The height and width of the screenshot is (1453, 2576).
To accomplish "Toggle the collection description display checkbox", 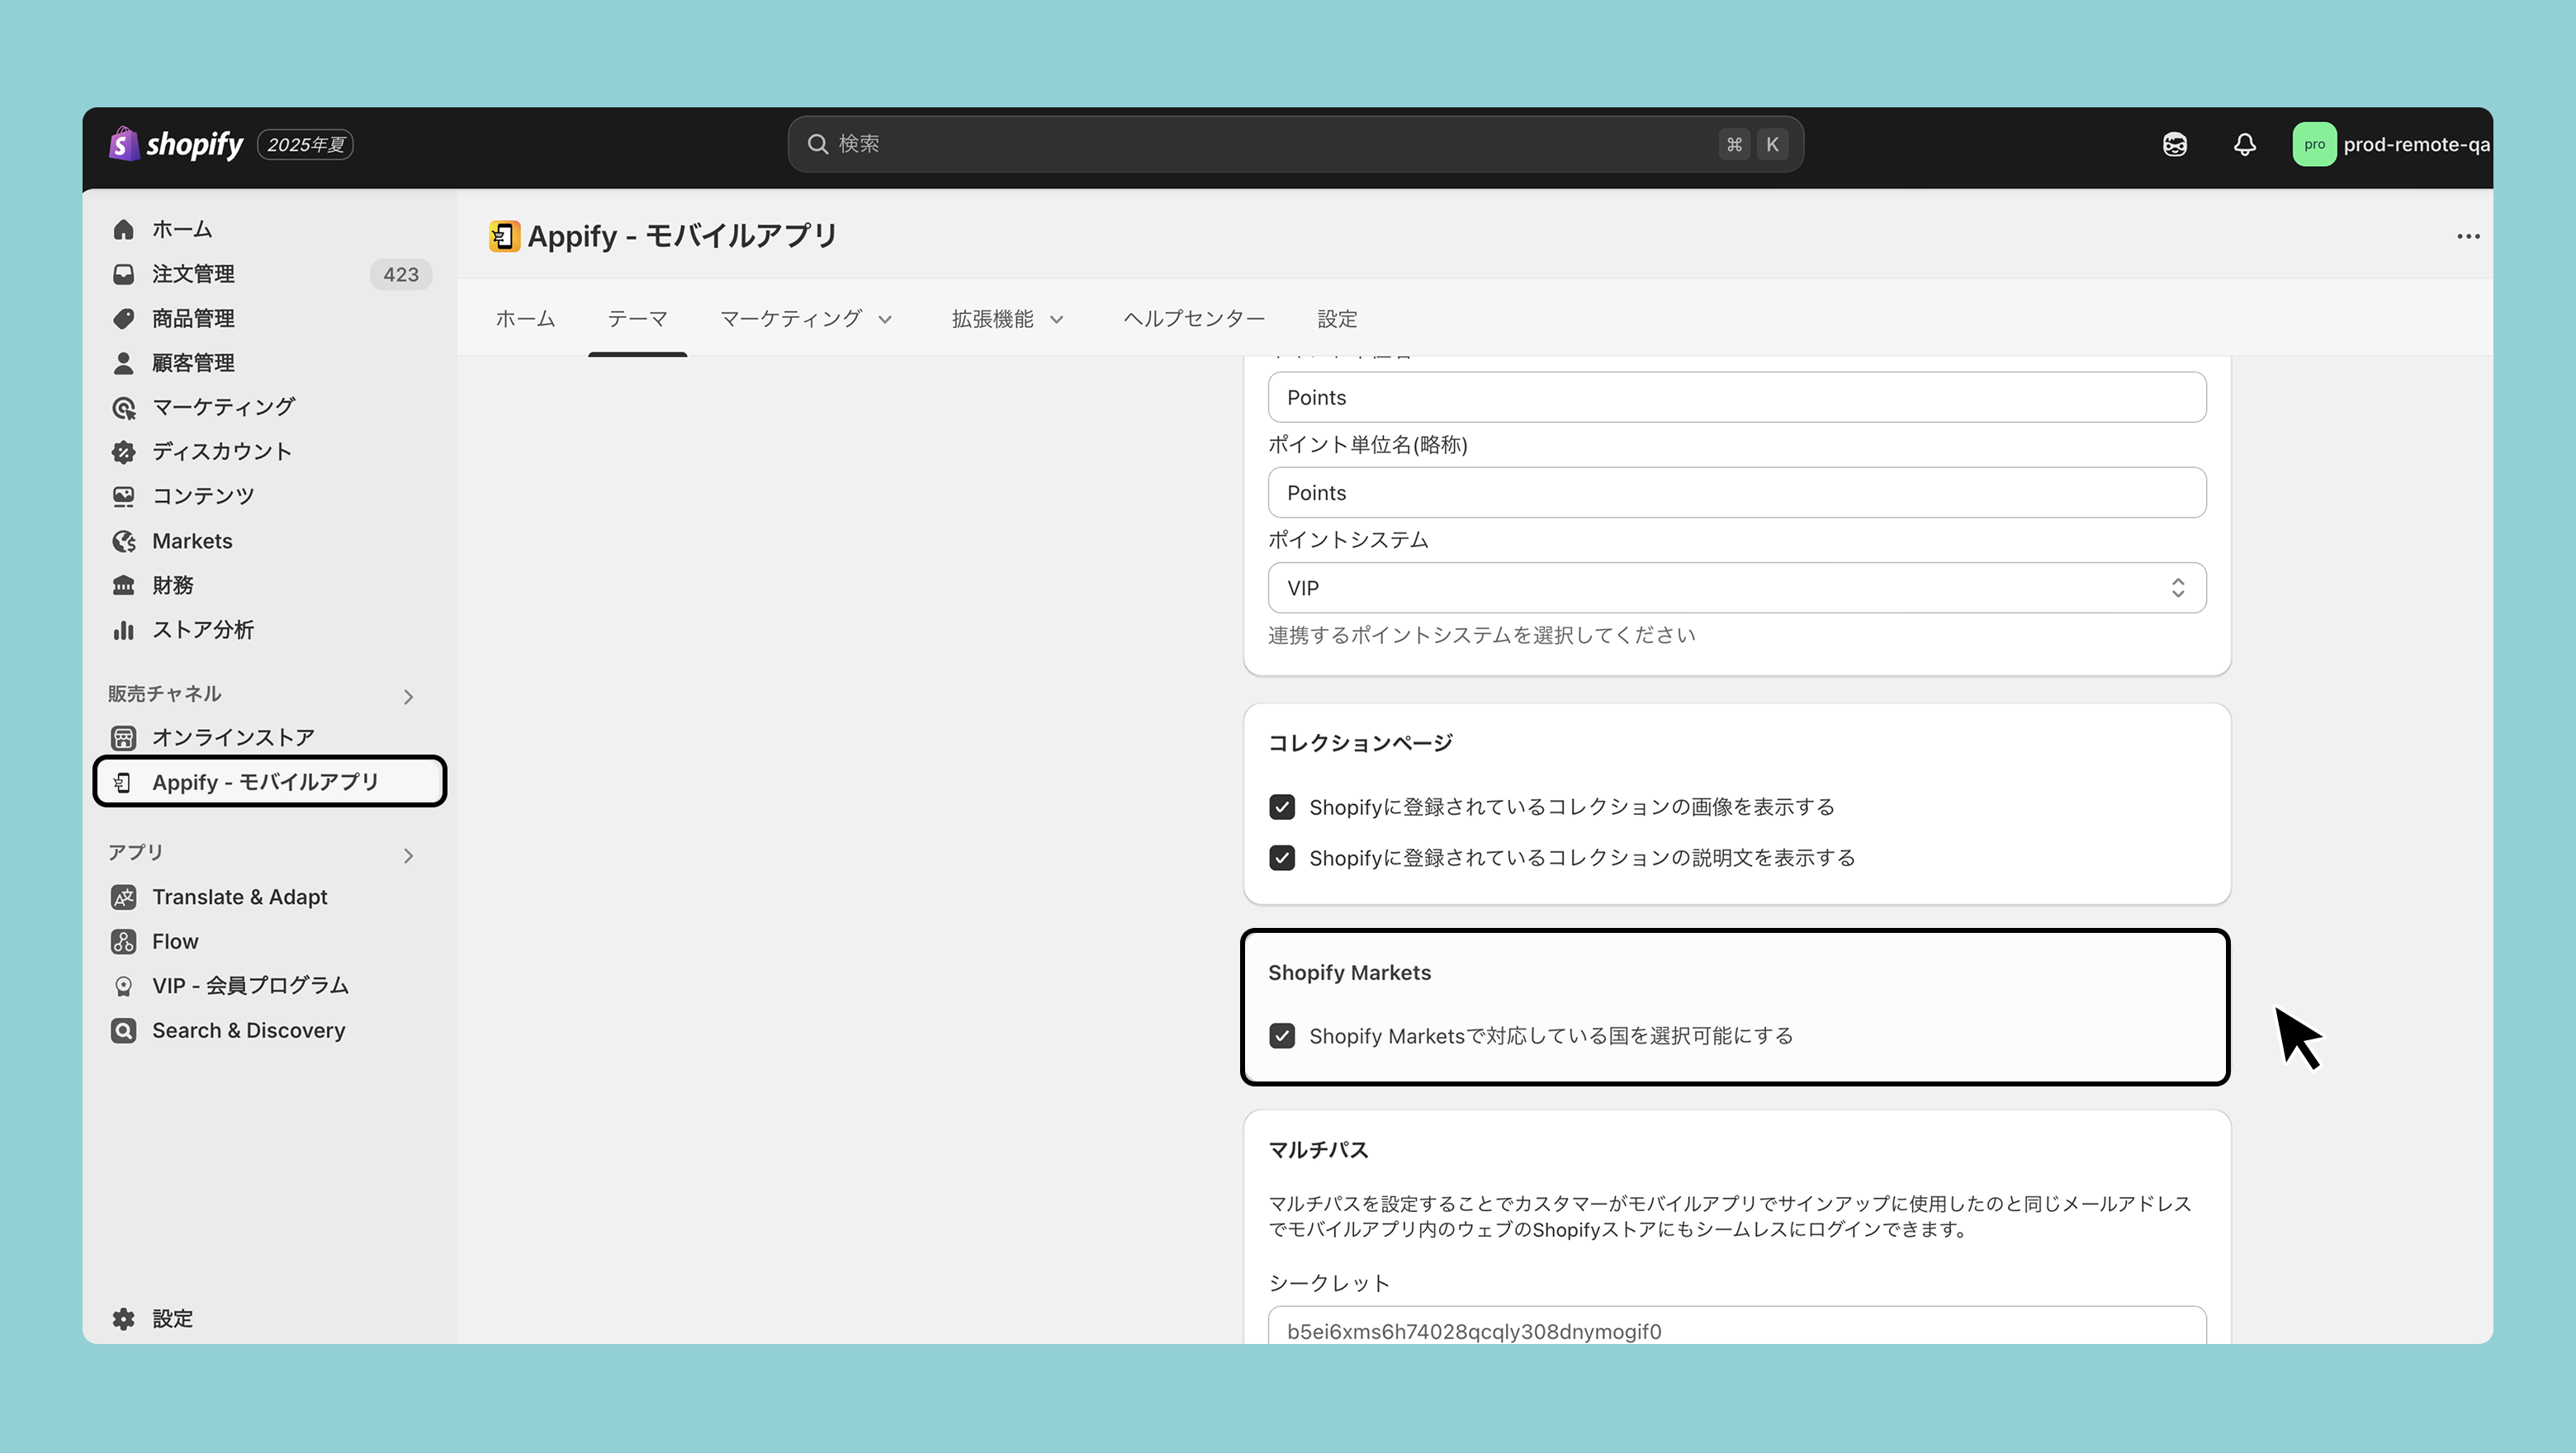I will click(x=1281, y=858).
